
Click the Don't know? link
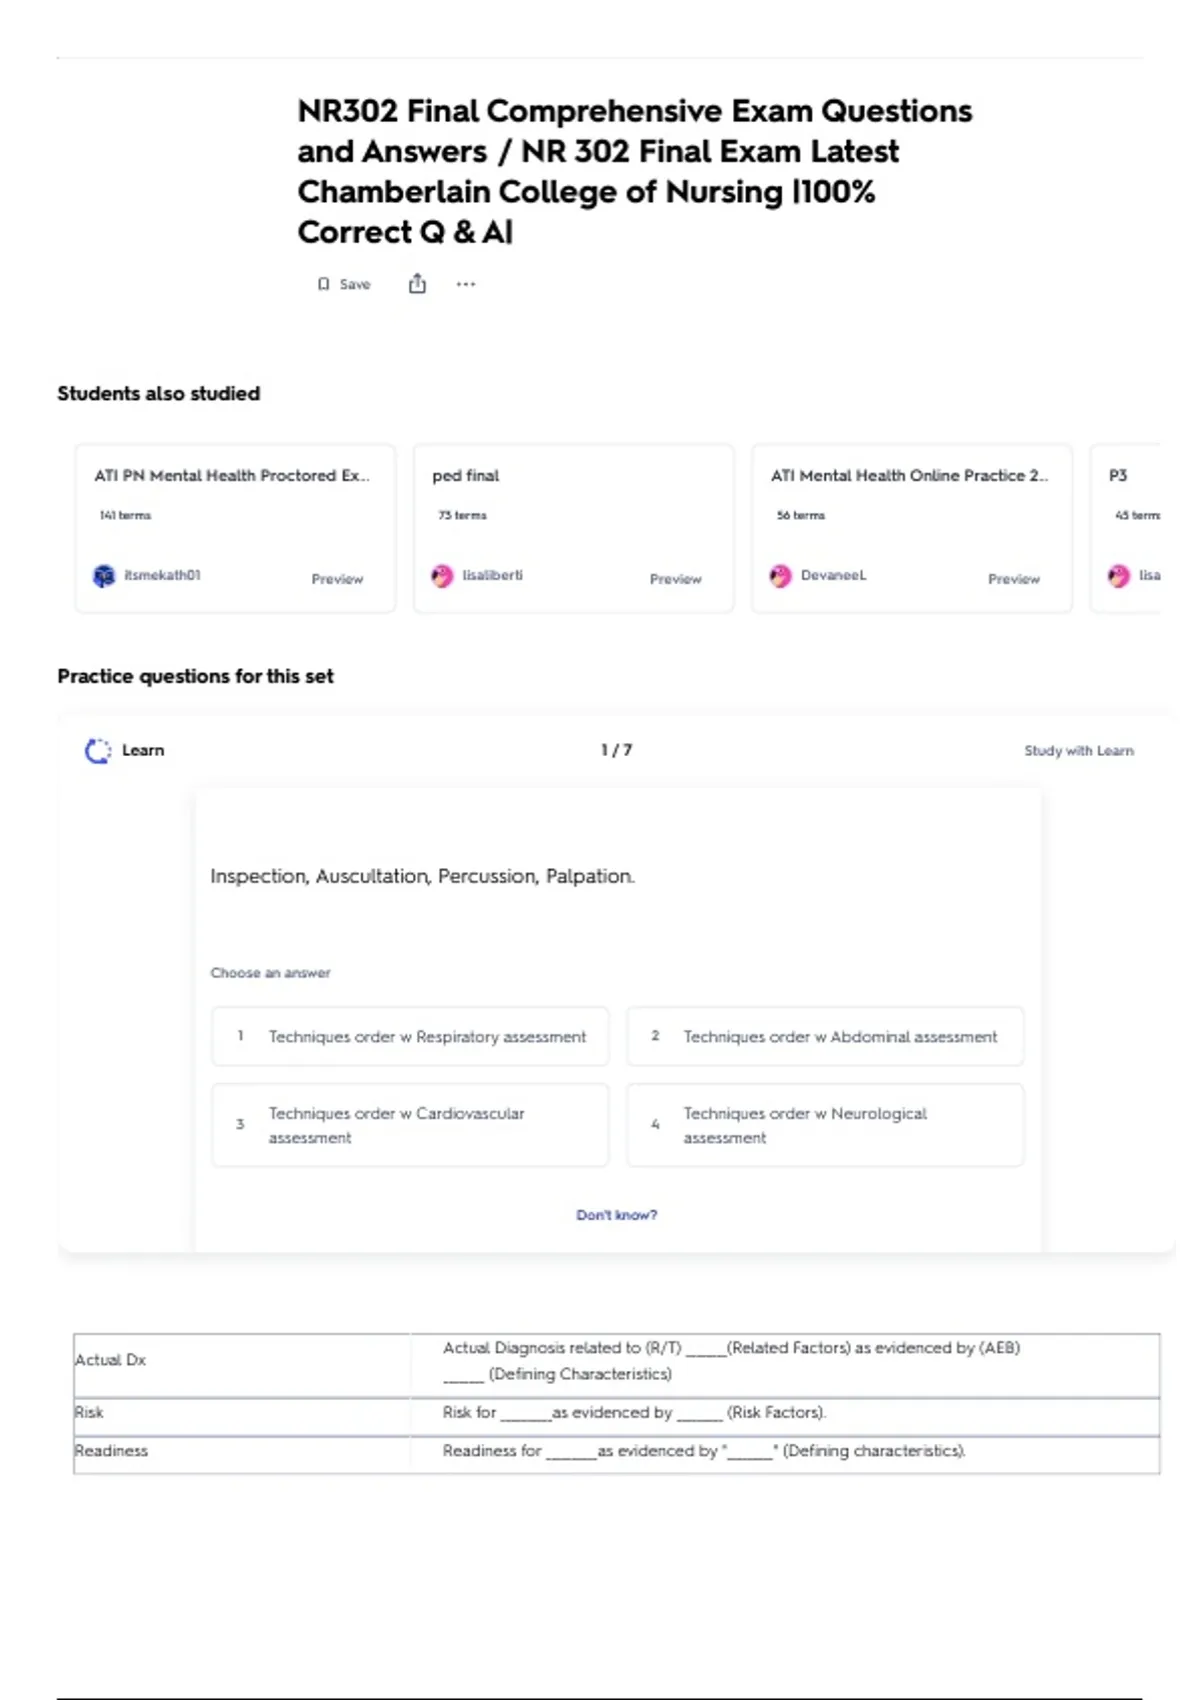click(616, 1215)
